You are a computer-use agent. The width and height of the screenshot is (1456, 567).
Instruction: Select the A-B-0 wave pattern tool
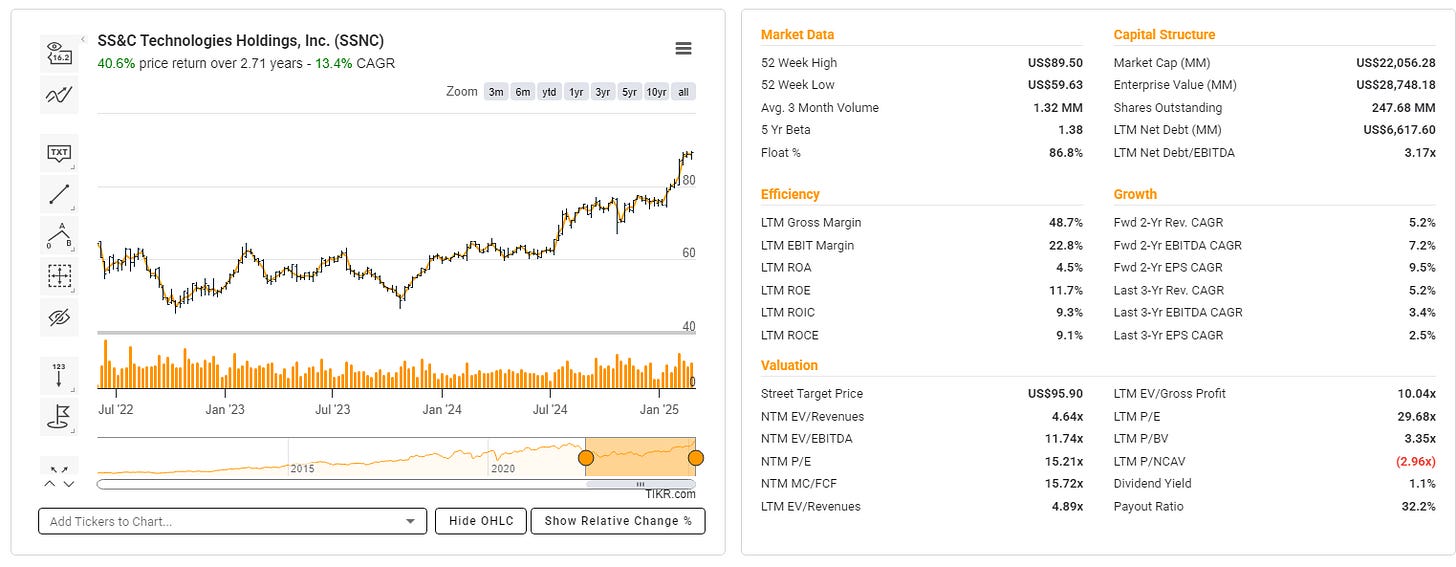pyautogui.click(x=59, y=236)
